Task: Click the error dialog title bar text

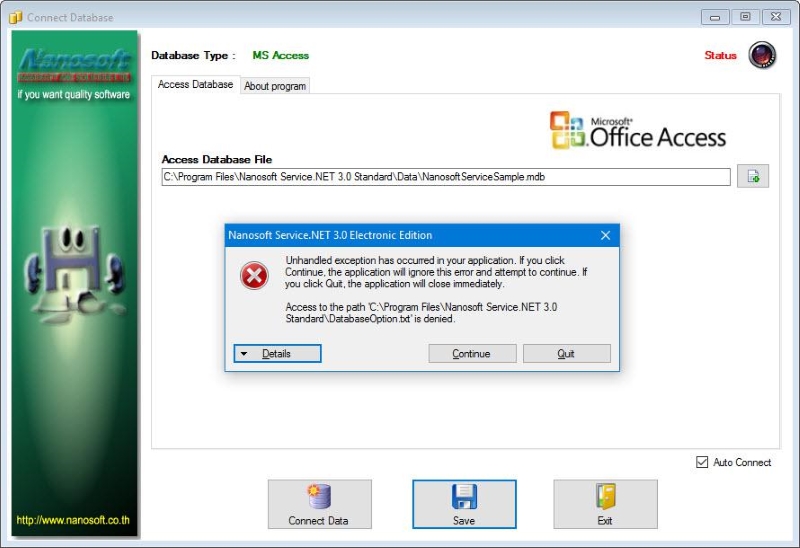Action: [x=330, y=235]
